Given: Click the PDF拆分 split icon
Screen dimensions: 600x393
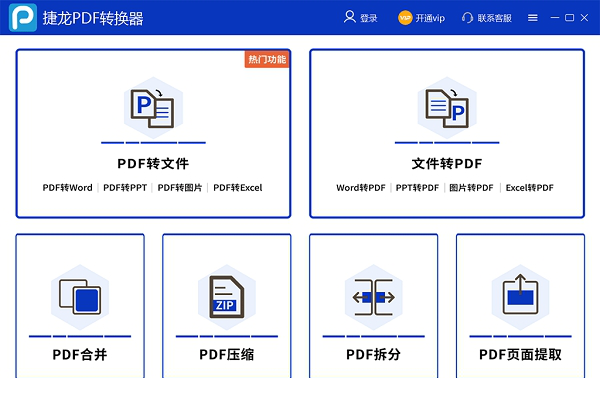Looking at the screenshot, I should pyautogui.click(x=373, y=297).
